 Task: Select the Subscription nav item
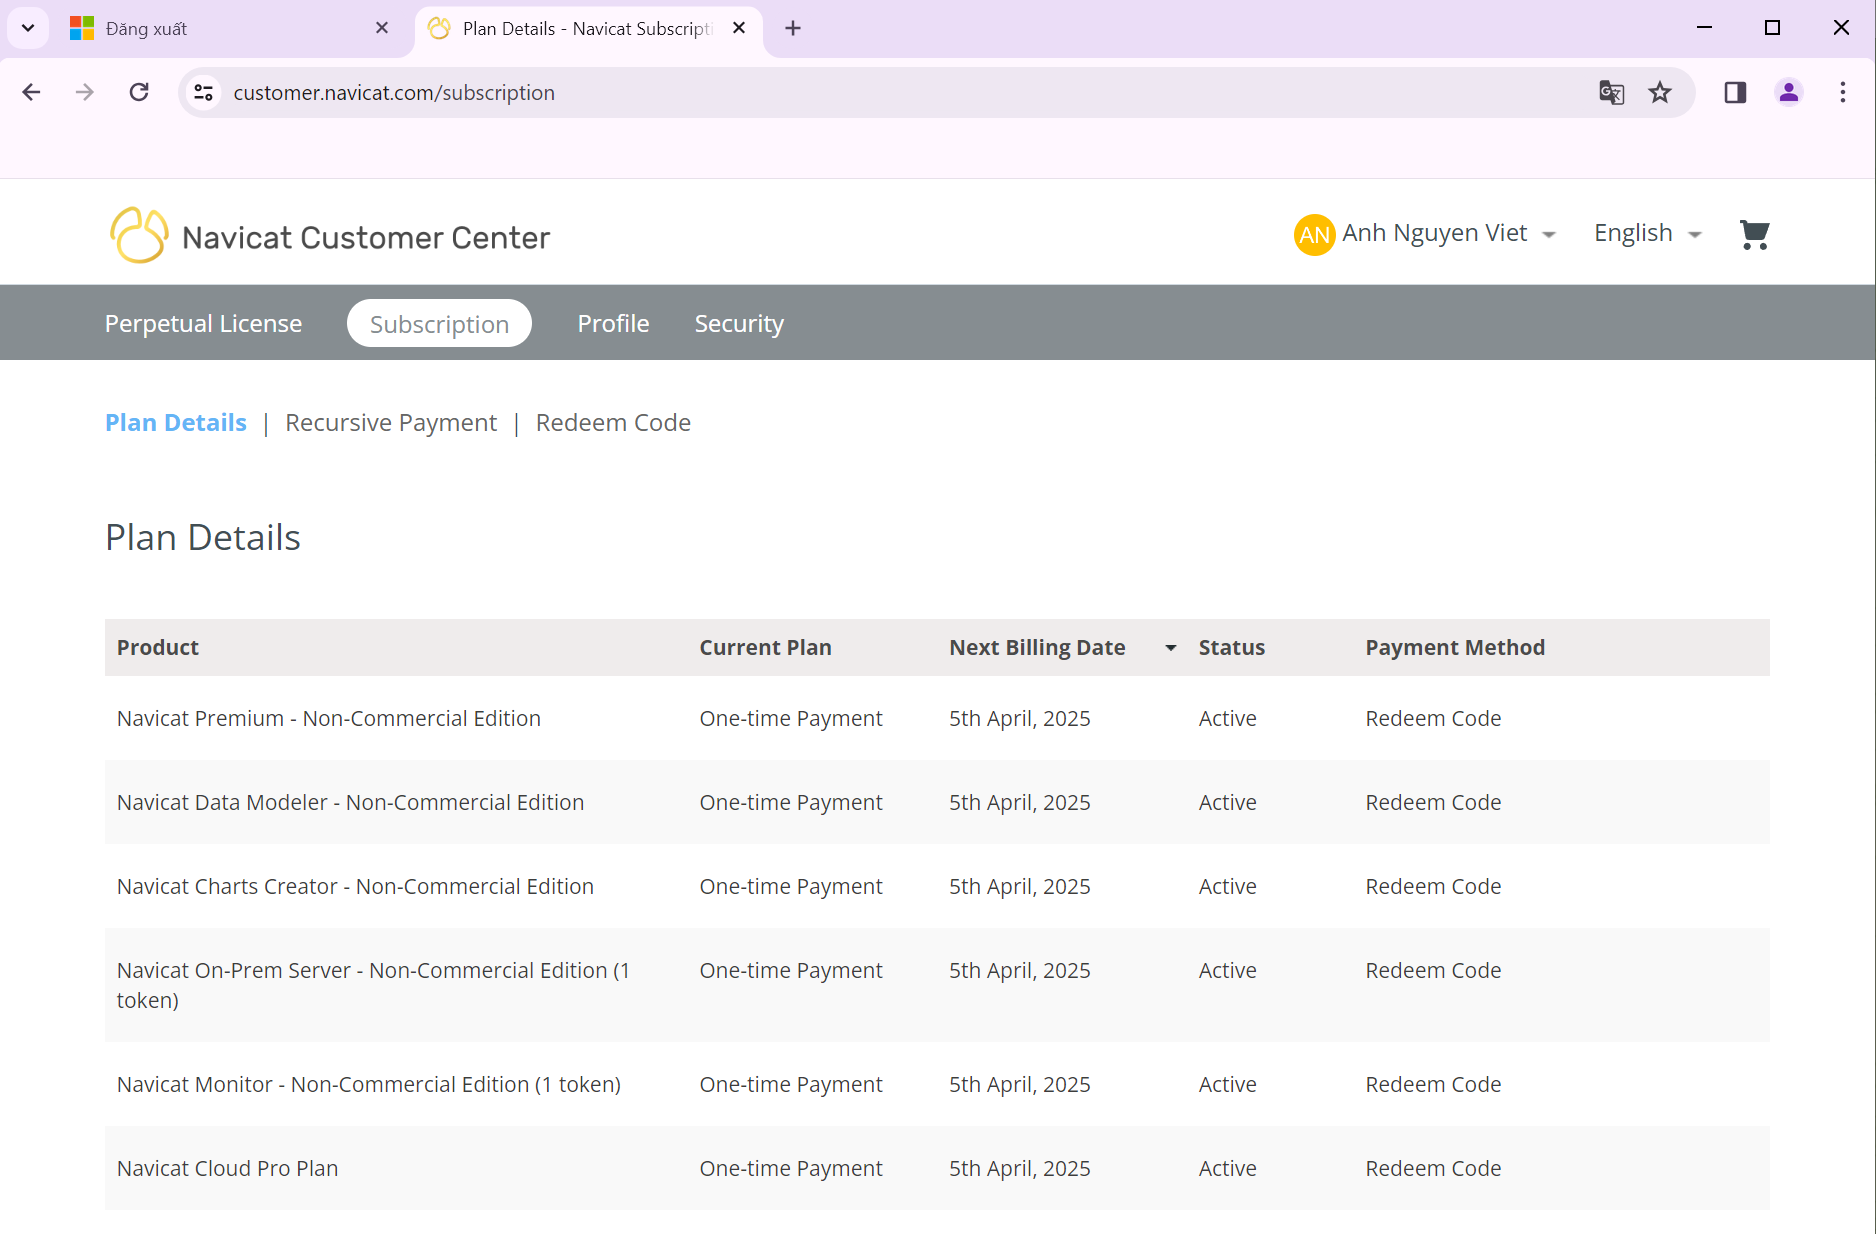(439, 324)
